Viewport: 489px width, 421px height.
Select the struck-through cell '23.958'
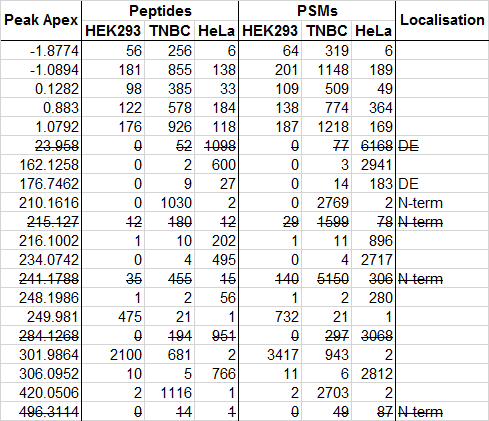click(x=41, y=146)
